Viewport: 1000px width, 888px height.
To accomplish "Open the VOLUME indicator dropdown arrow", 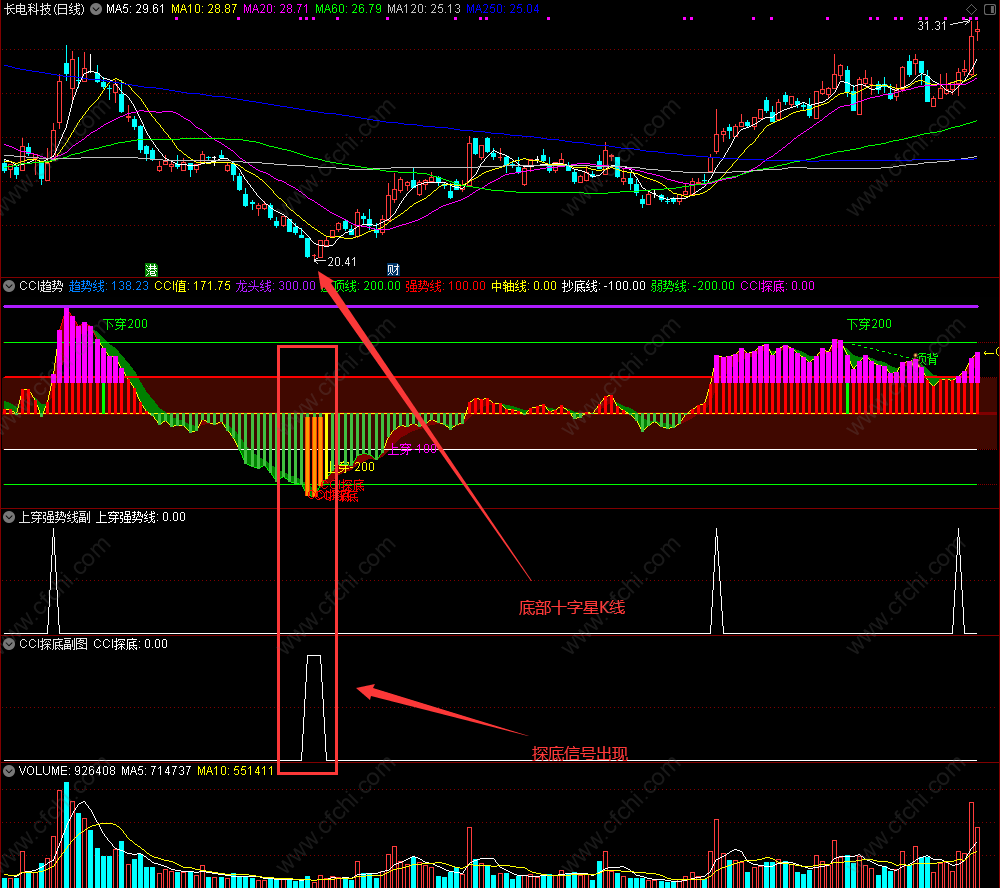I will point(9,771).
